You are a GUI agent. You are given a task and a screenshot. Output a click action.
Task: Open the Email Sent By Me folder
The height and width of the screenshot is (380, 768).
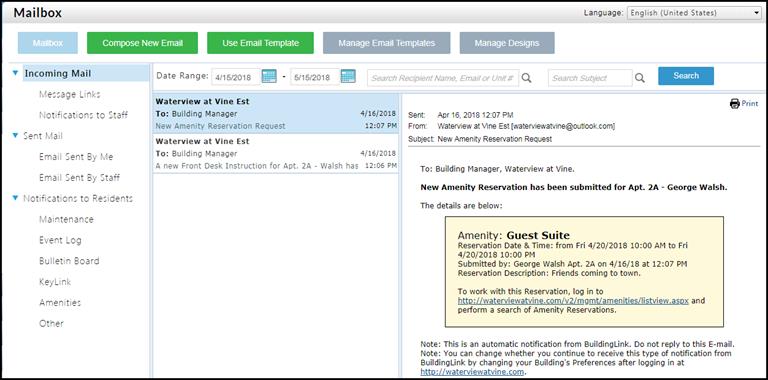(76, 157)
